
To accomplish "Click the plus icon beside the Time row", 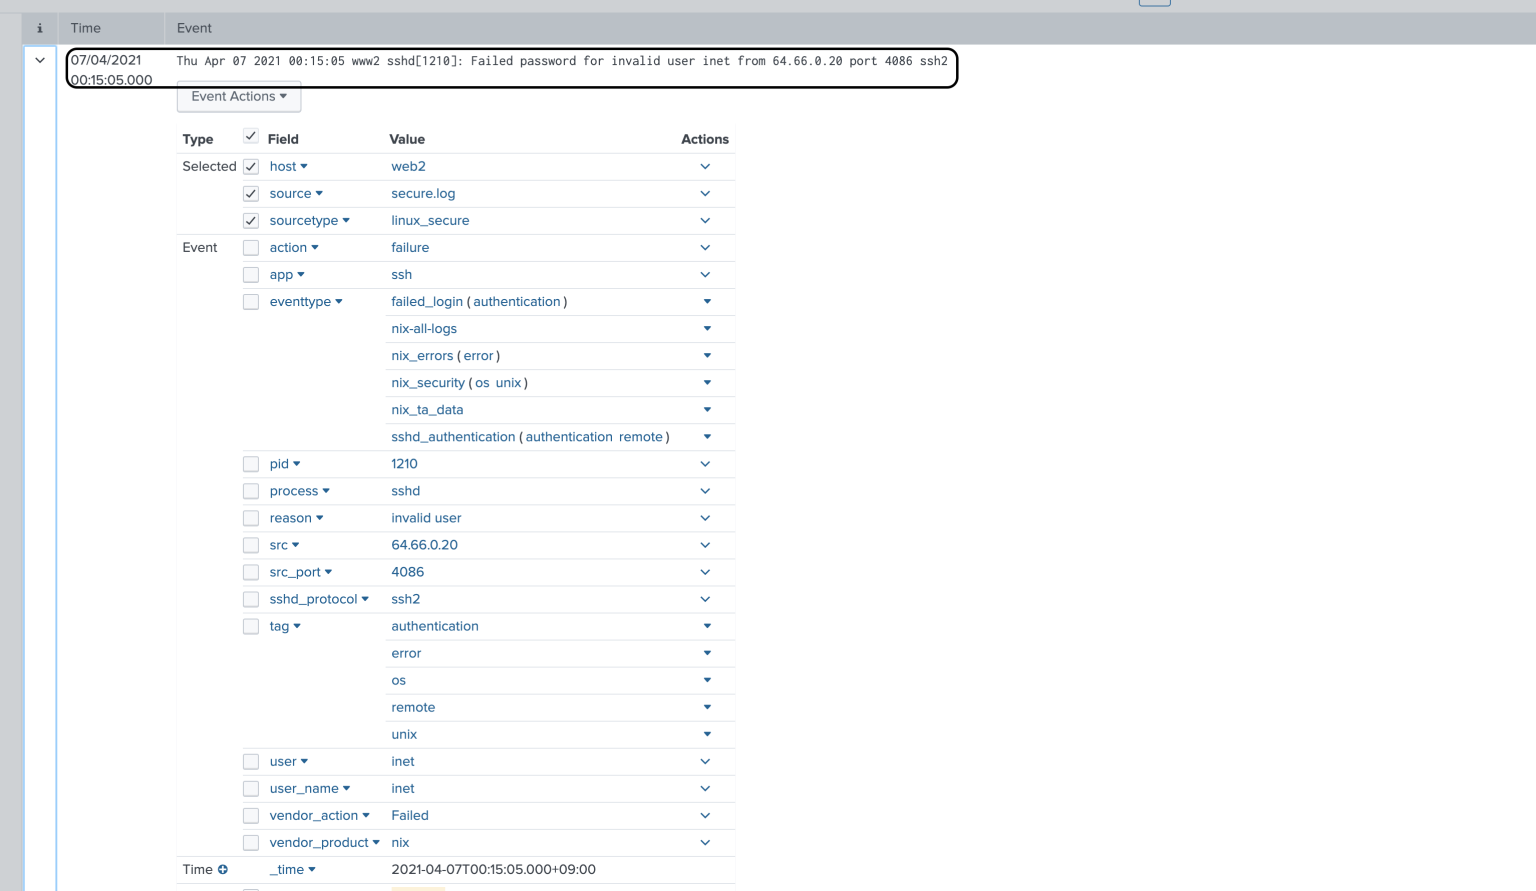I will click(223, 869).
